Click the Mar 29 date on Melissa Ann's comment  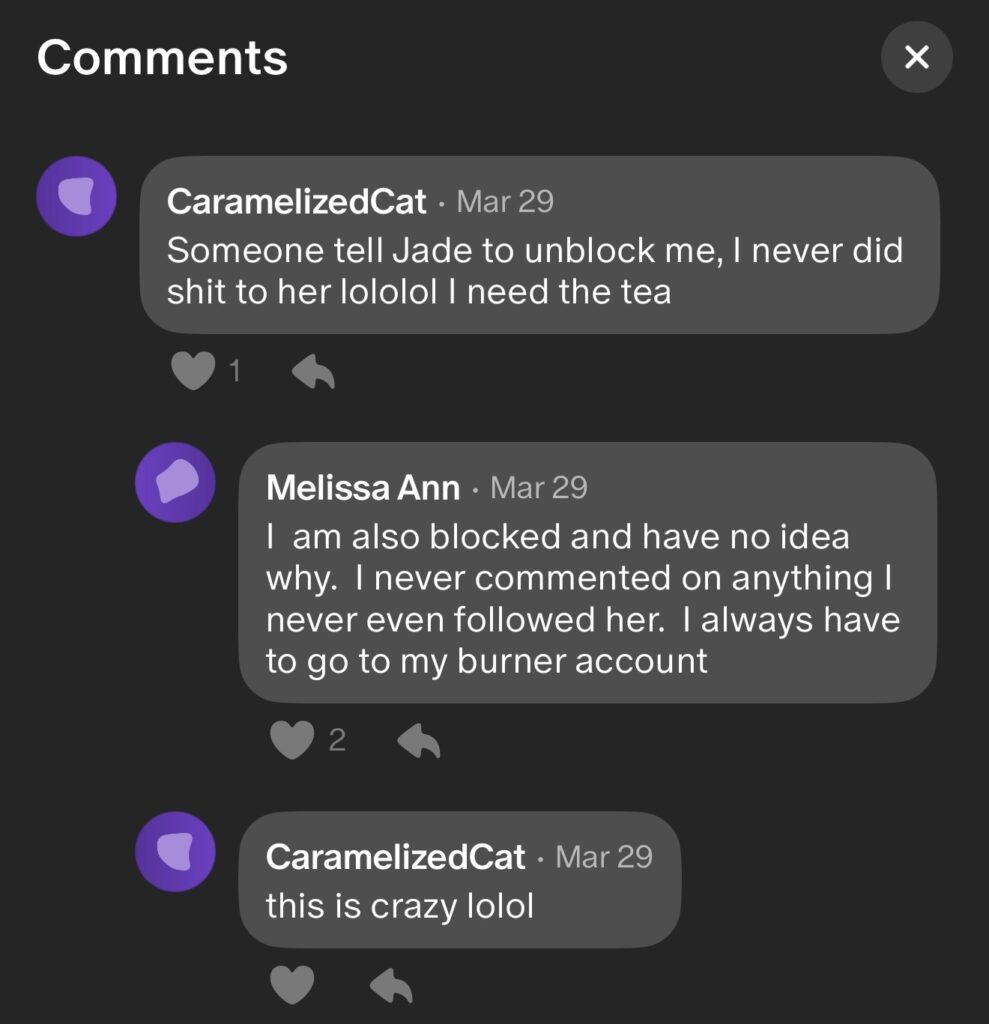pos(539,488)
